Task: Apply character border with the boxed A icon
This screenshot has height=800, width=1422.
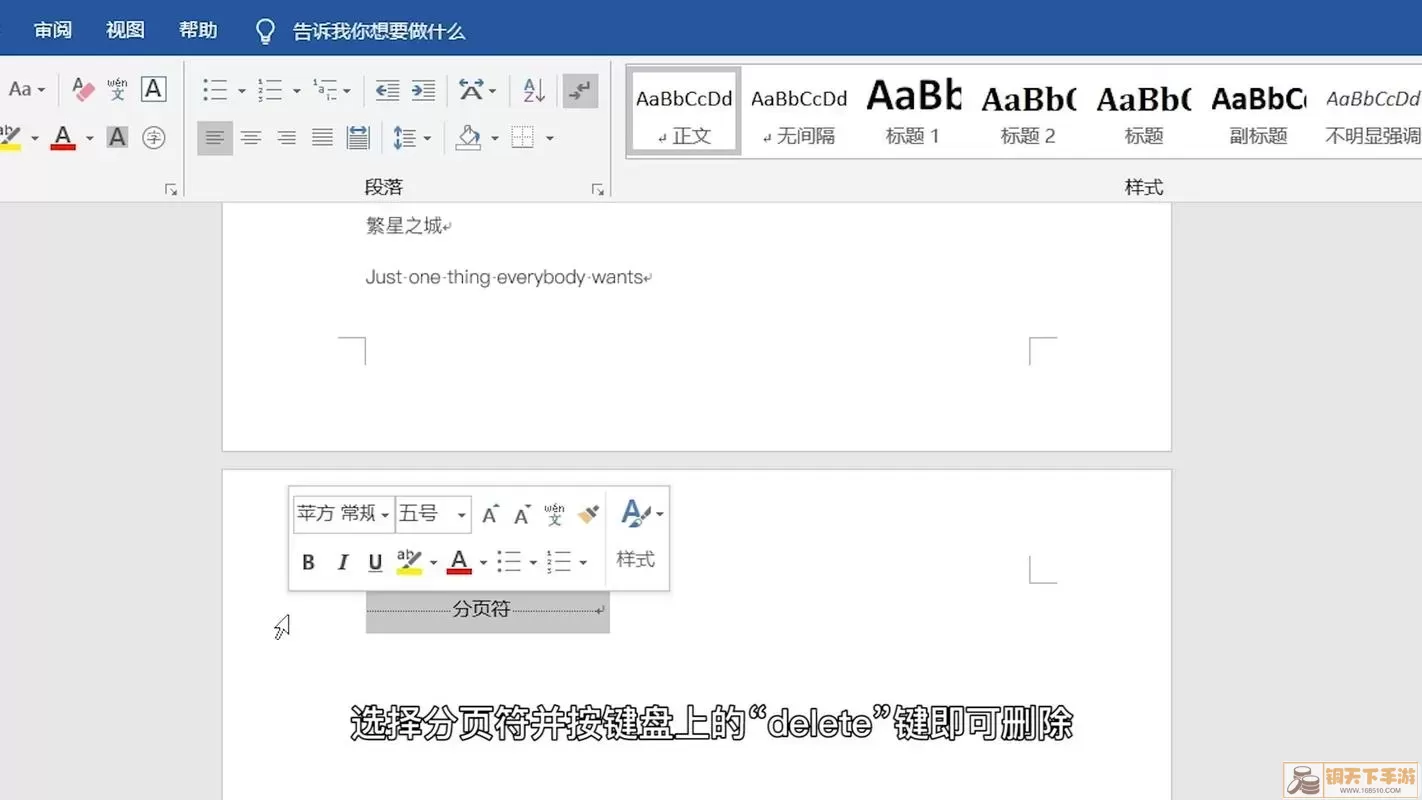Action: point(153,90)
